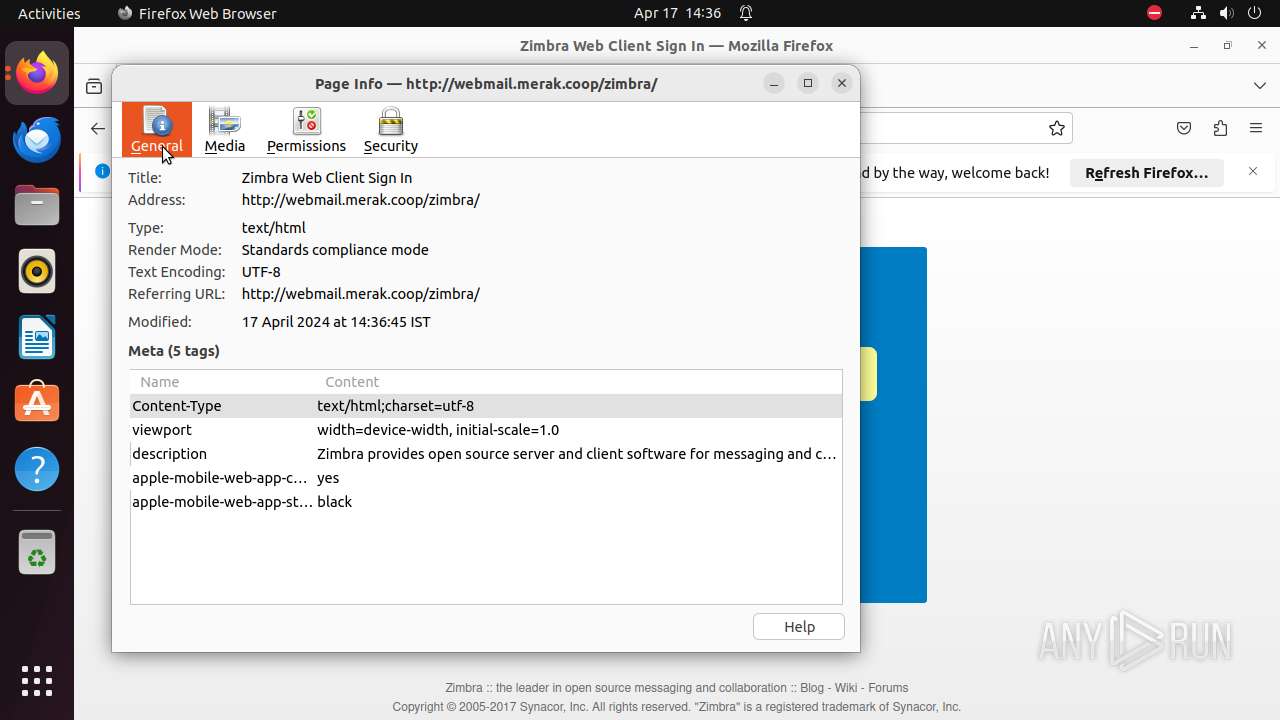Select the description meta tag row
1280x720 pixels.
[486, 454]
